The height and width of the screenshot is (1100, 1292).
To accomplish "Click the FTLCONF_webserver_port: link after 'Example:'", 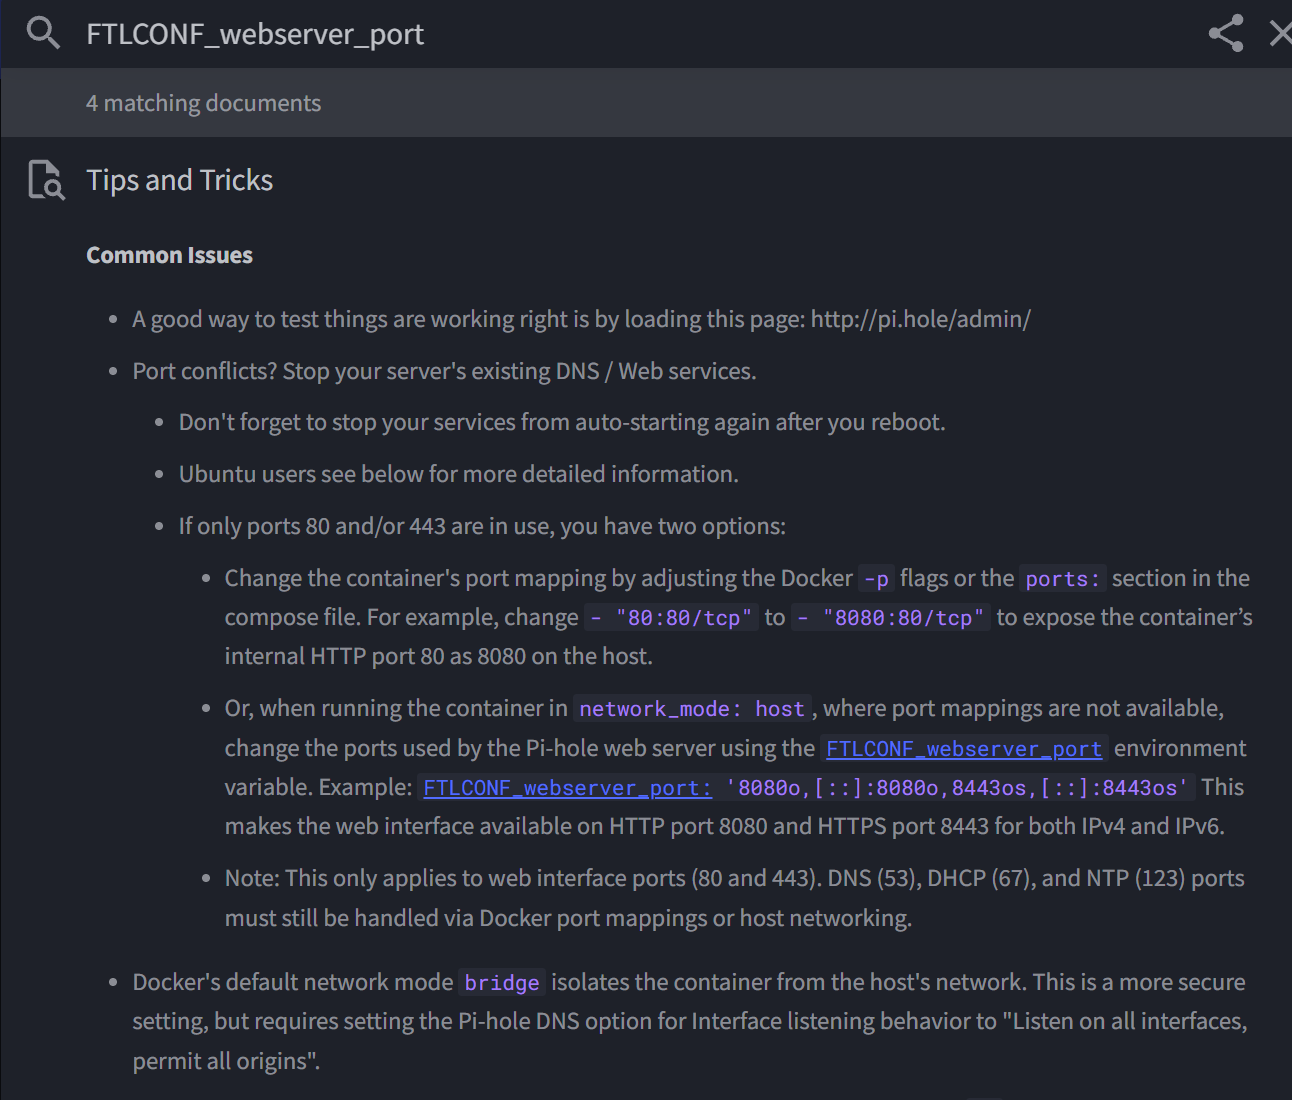I will coord(567,788).
